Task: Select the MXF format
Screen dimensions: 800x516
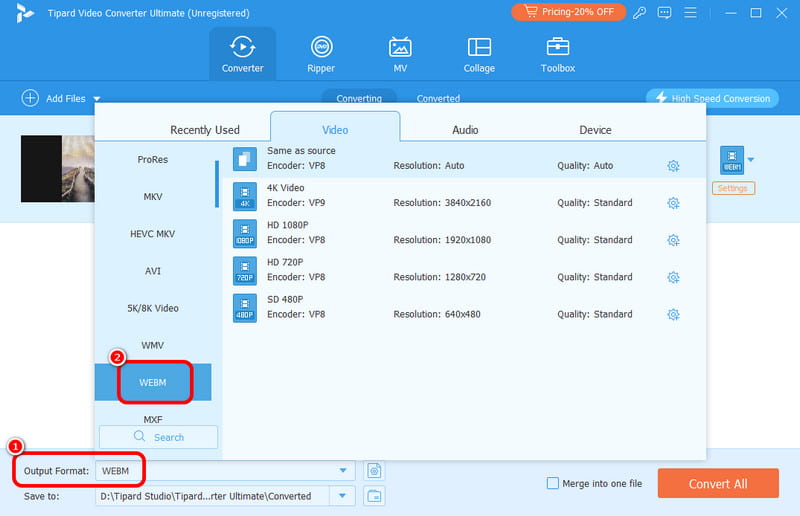Action: (153, 419)
